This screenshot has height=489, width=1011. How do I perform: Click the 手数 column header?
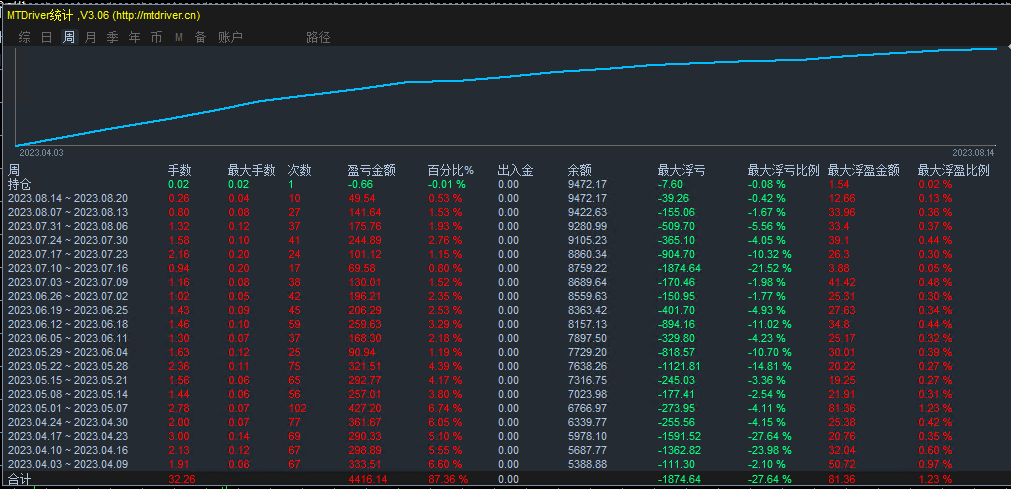pyautogui.click(x=180, y=170)
